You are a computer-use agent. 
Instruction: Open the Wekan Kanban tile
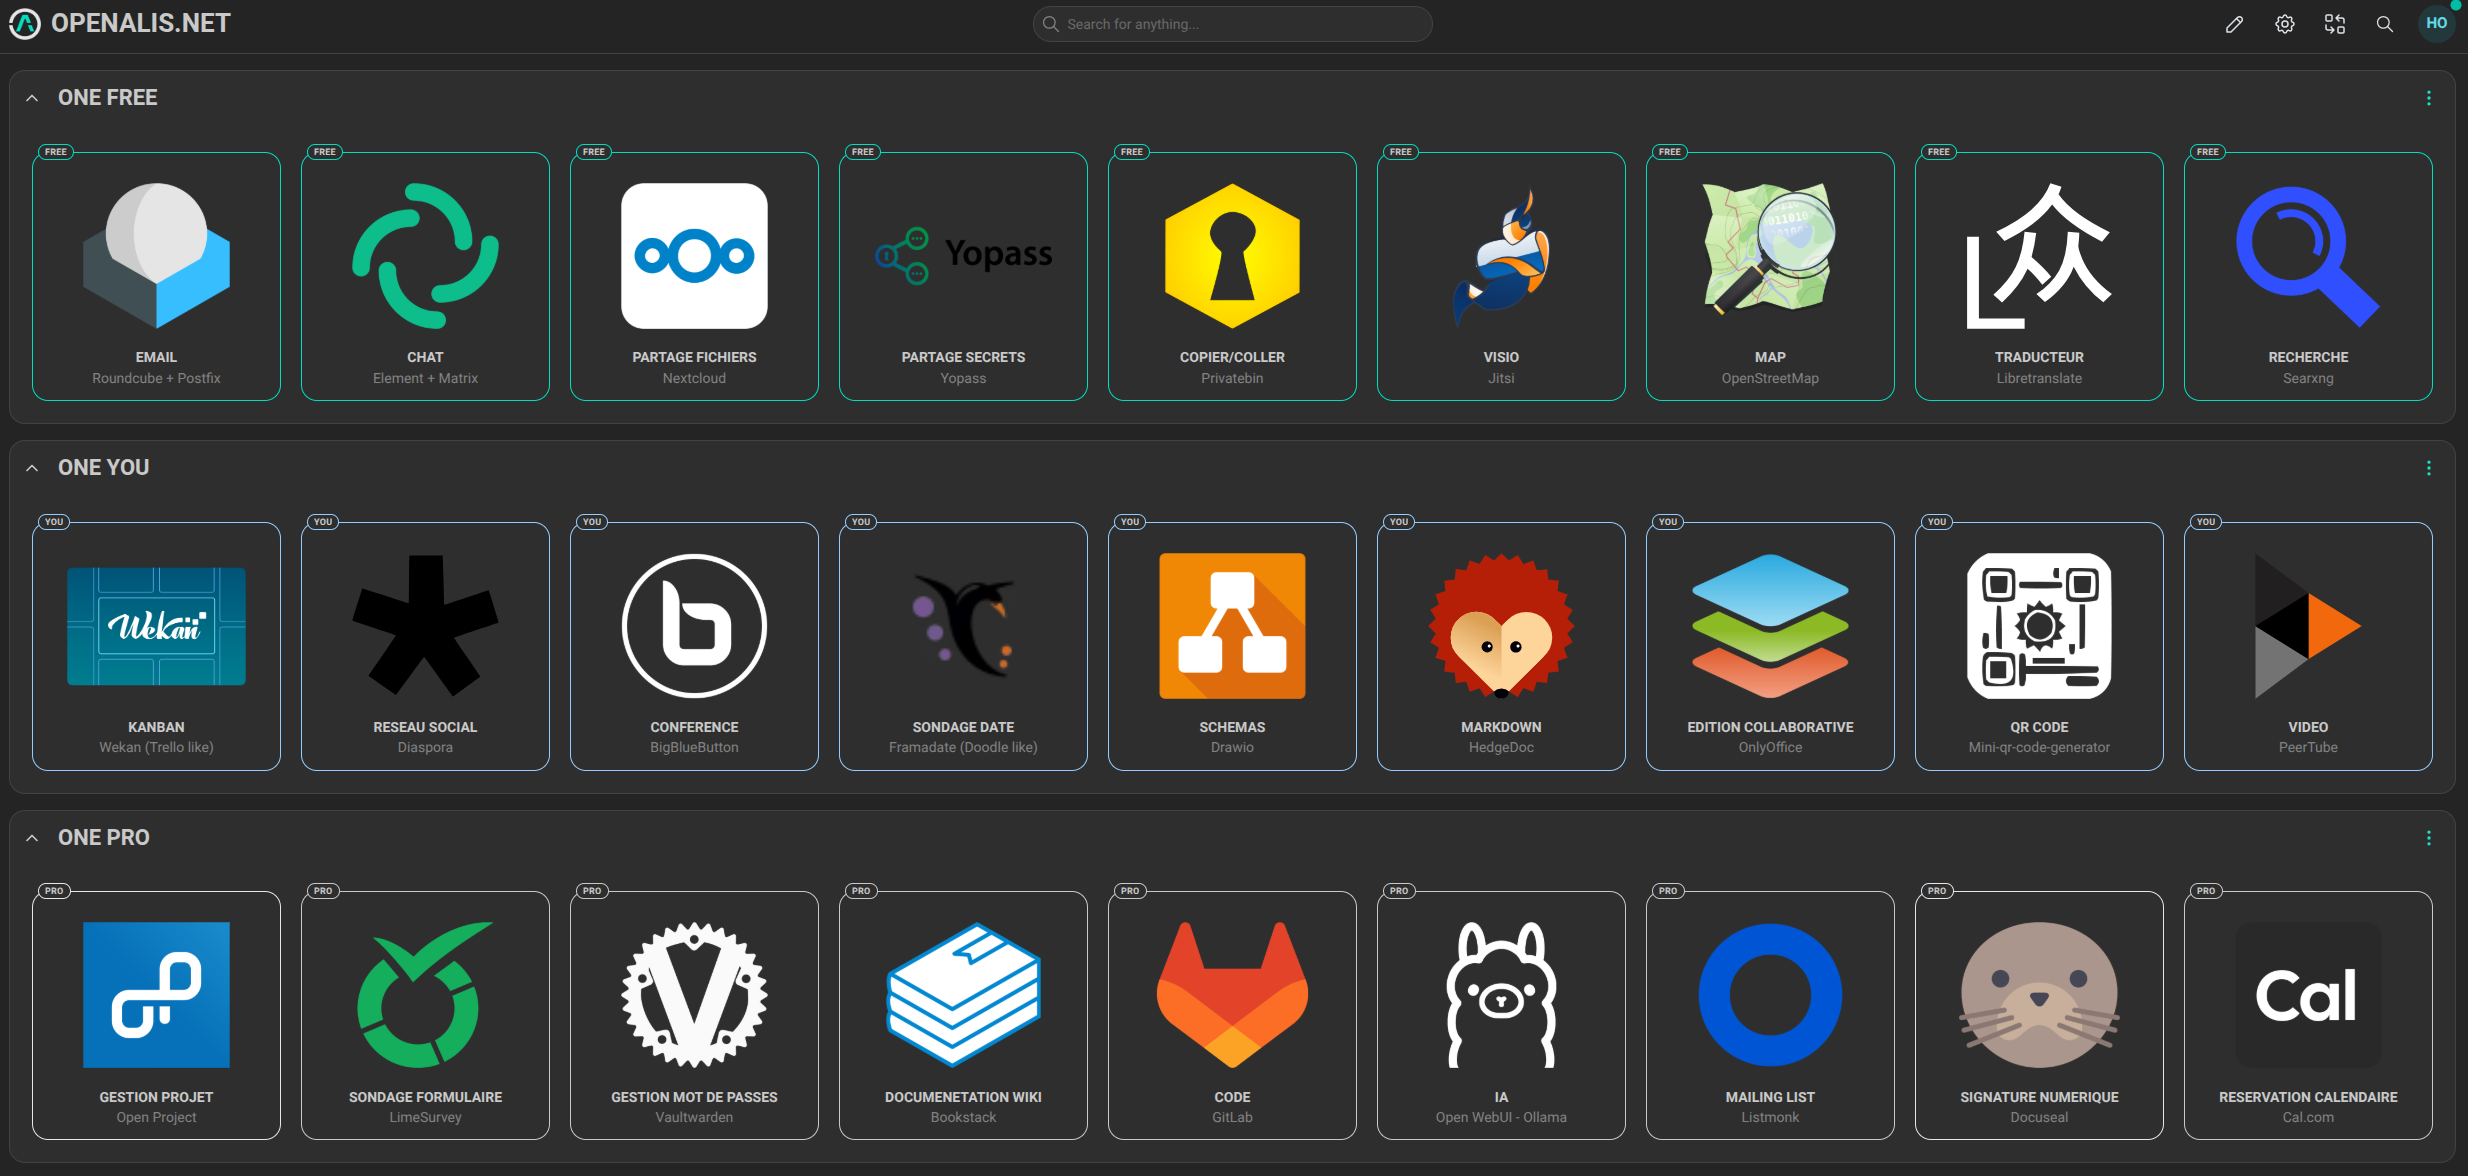tap(156, 646)
